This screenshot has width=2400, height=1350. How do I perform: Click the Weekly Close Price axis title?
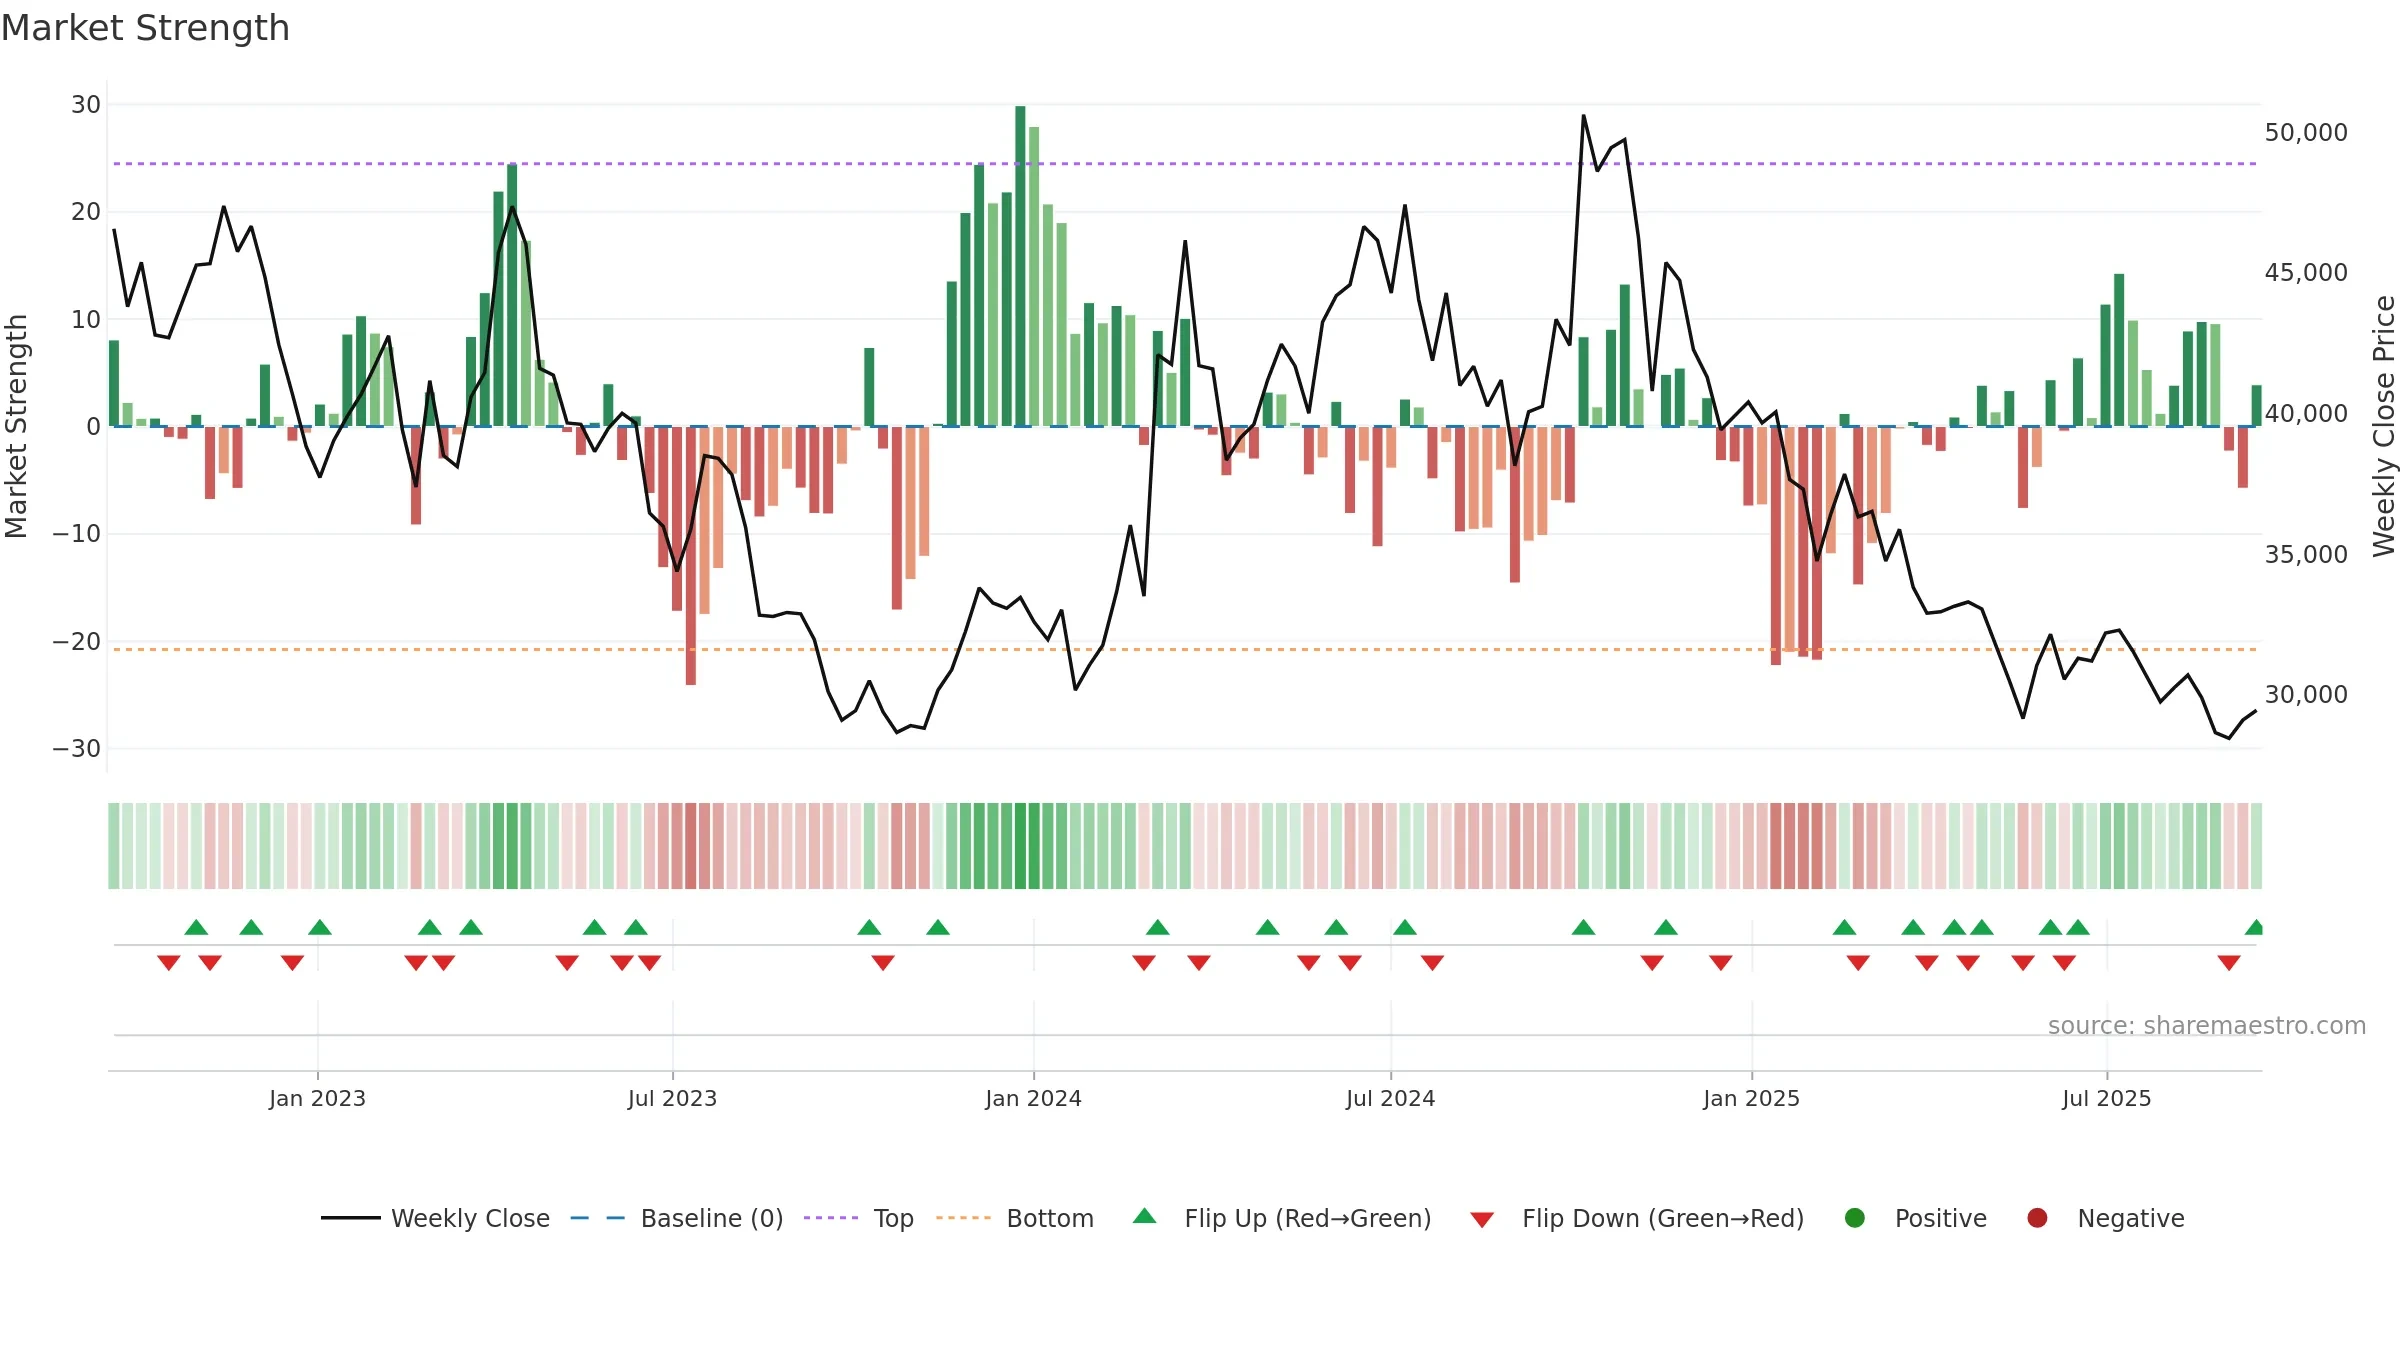(2384, 426)
